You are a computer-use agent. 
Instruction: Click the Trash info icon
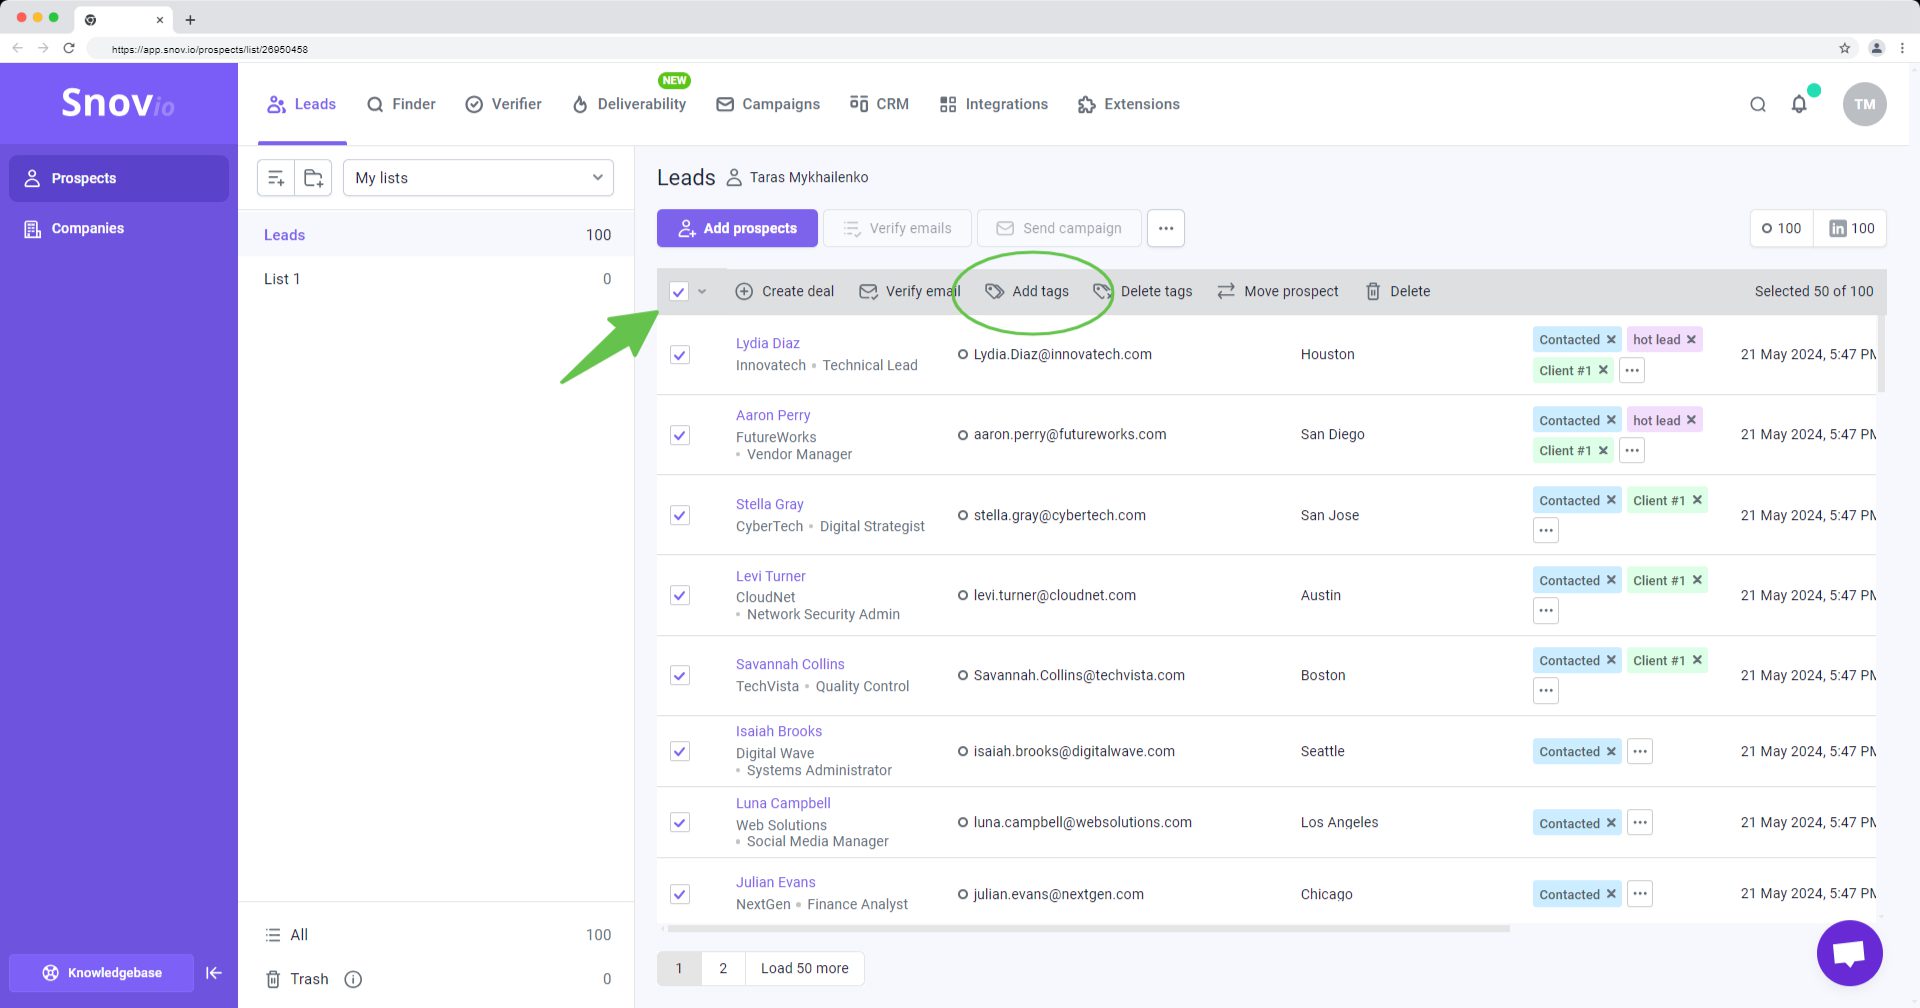click(353, 979)
